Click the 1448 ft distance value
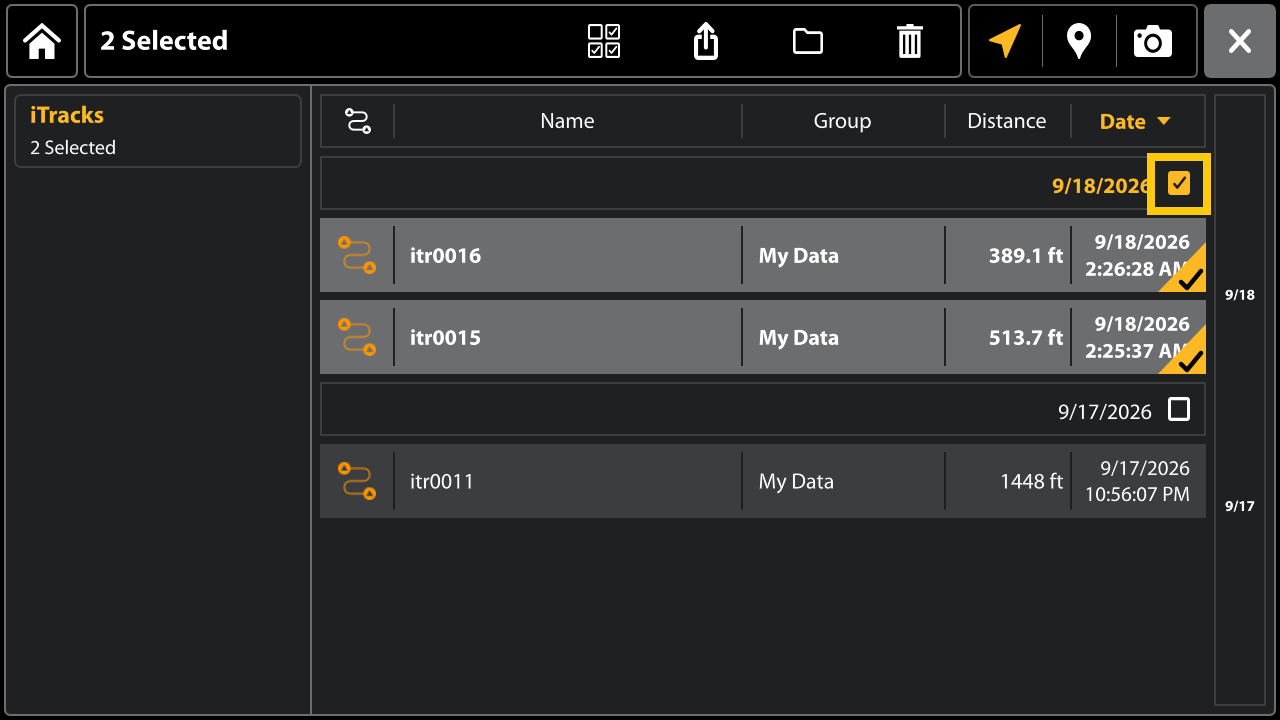 tap(1031, 481)
